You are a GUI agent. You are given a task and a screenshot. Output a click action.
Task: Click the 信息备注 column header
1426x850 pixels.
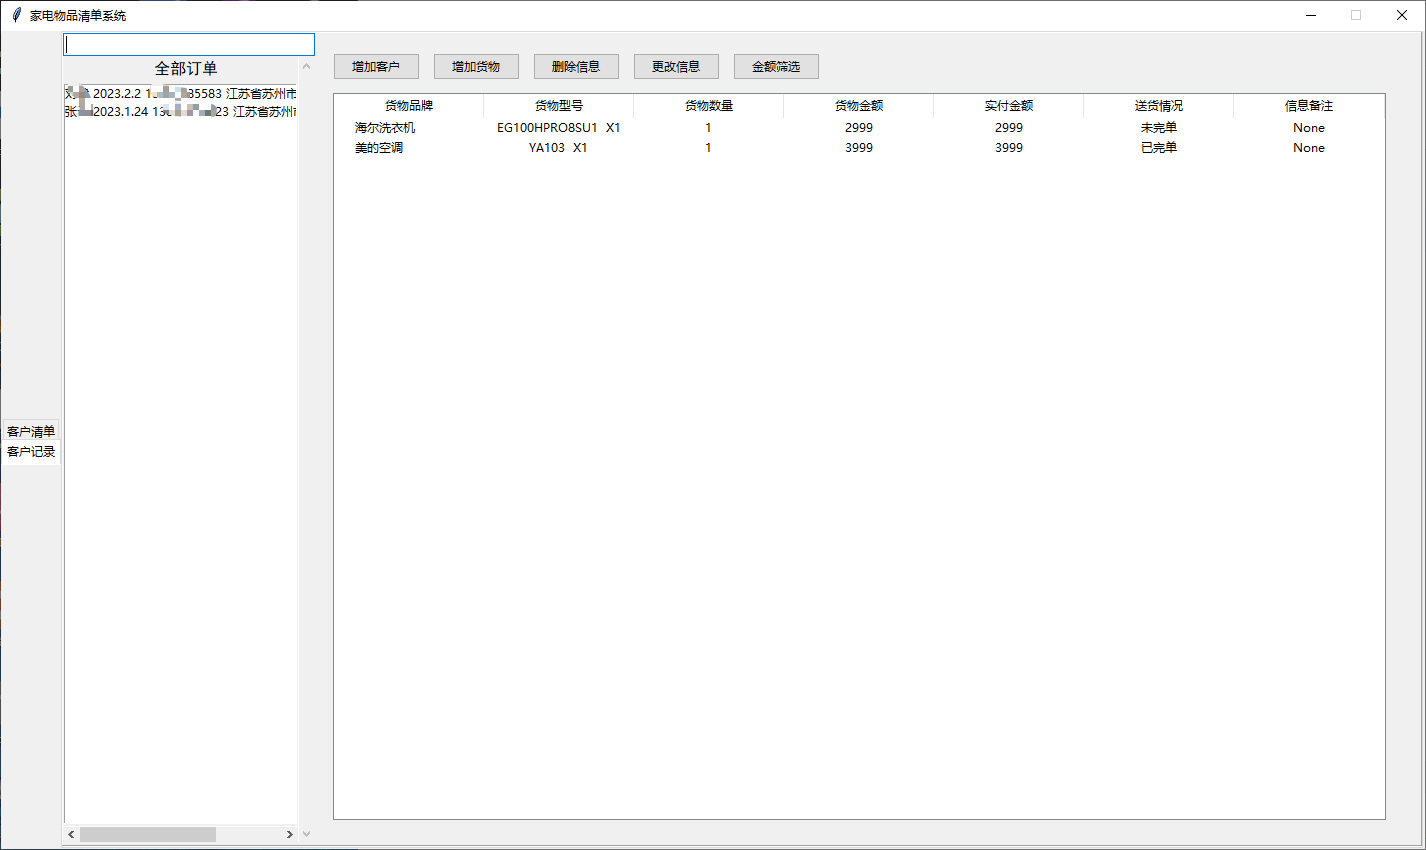tap(1309, 106)
